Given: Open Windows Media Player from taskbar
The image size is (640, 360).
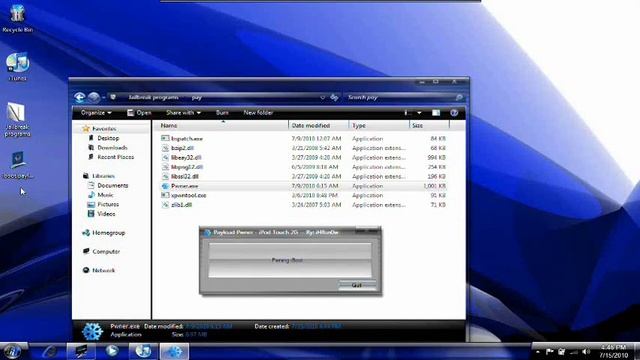Looking at the screenshot, I should tap(111, 351).
